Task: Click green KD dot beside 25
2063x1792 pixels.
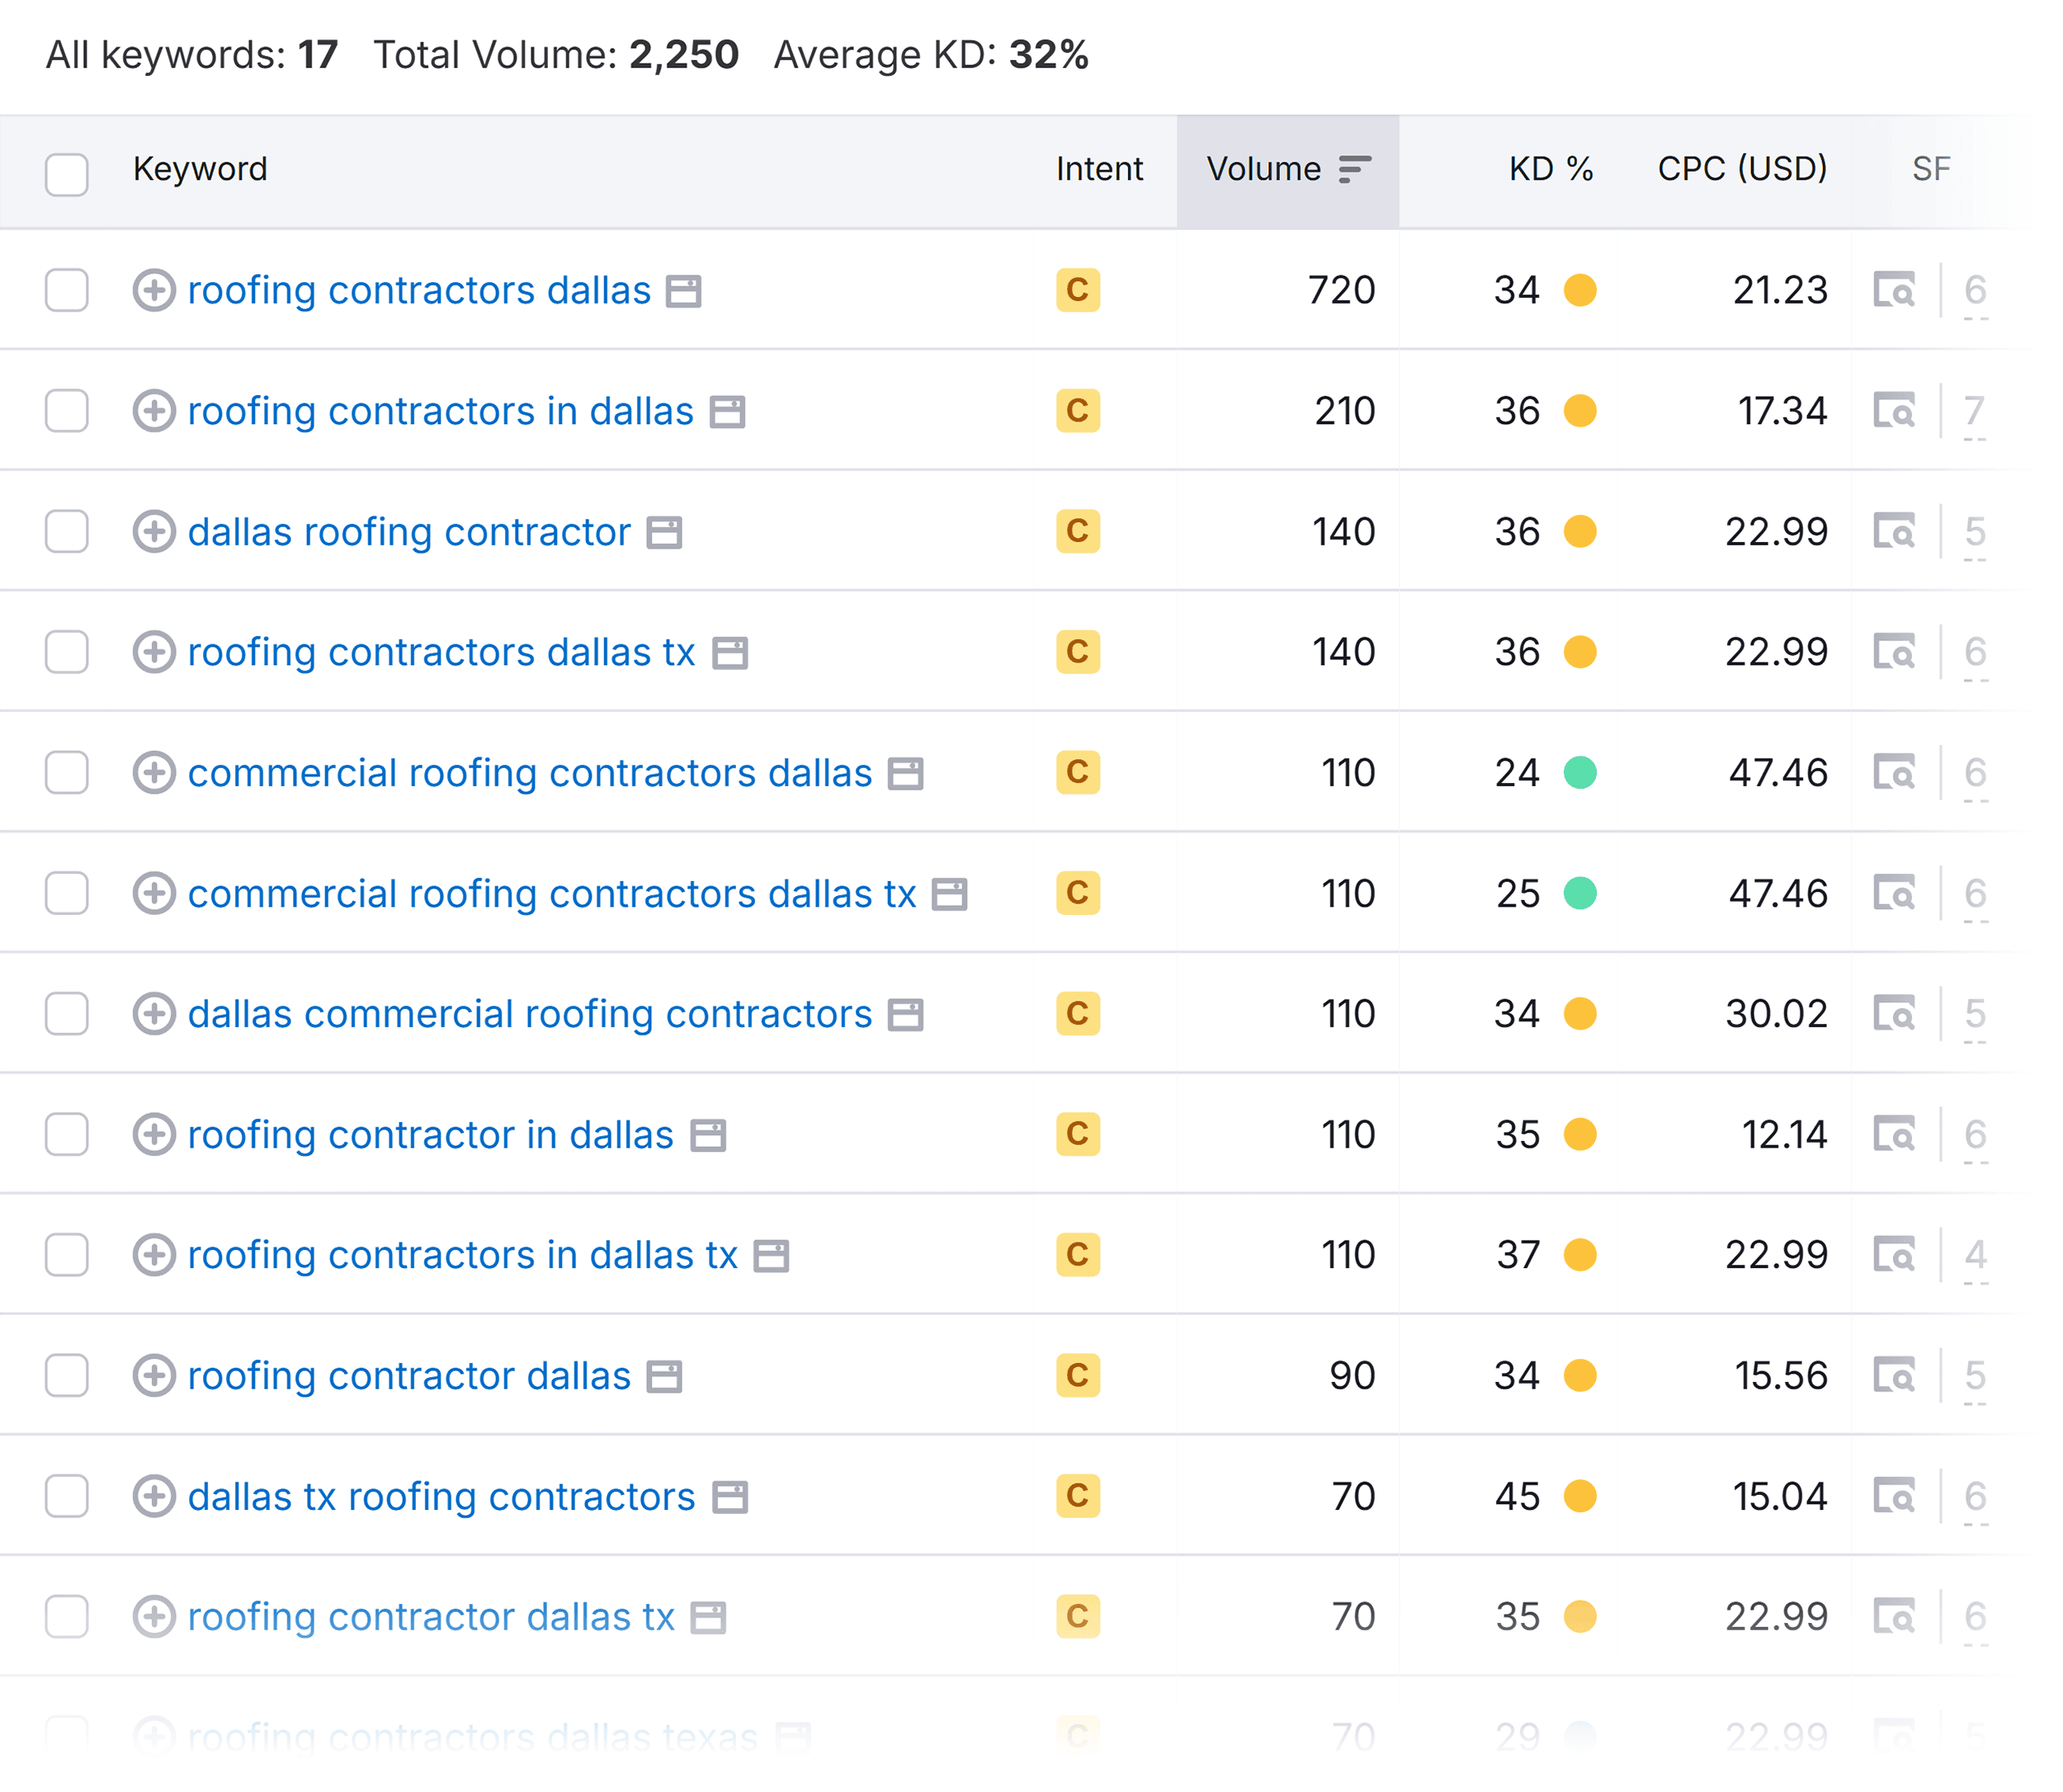Action: click(1580, 893)
